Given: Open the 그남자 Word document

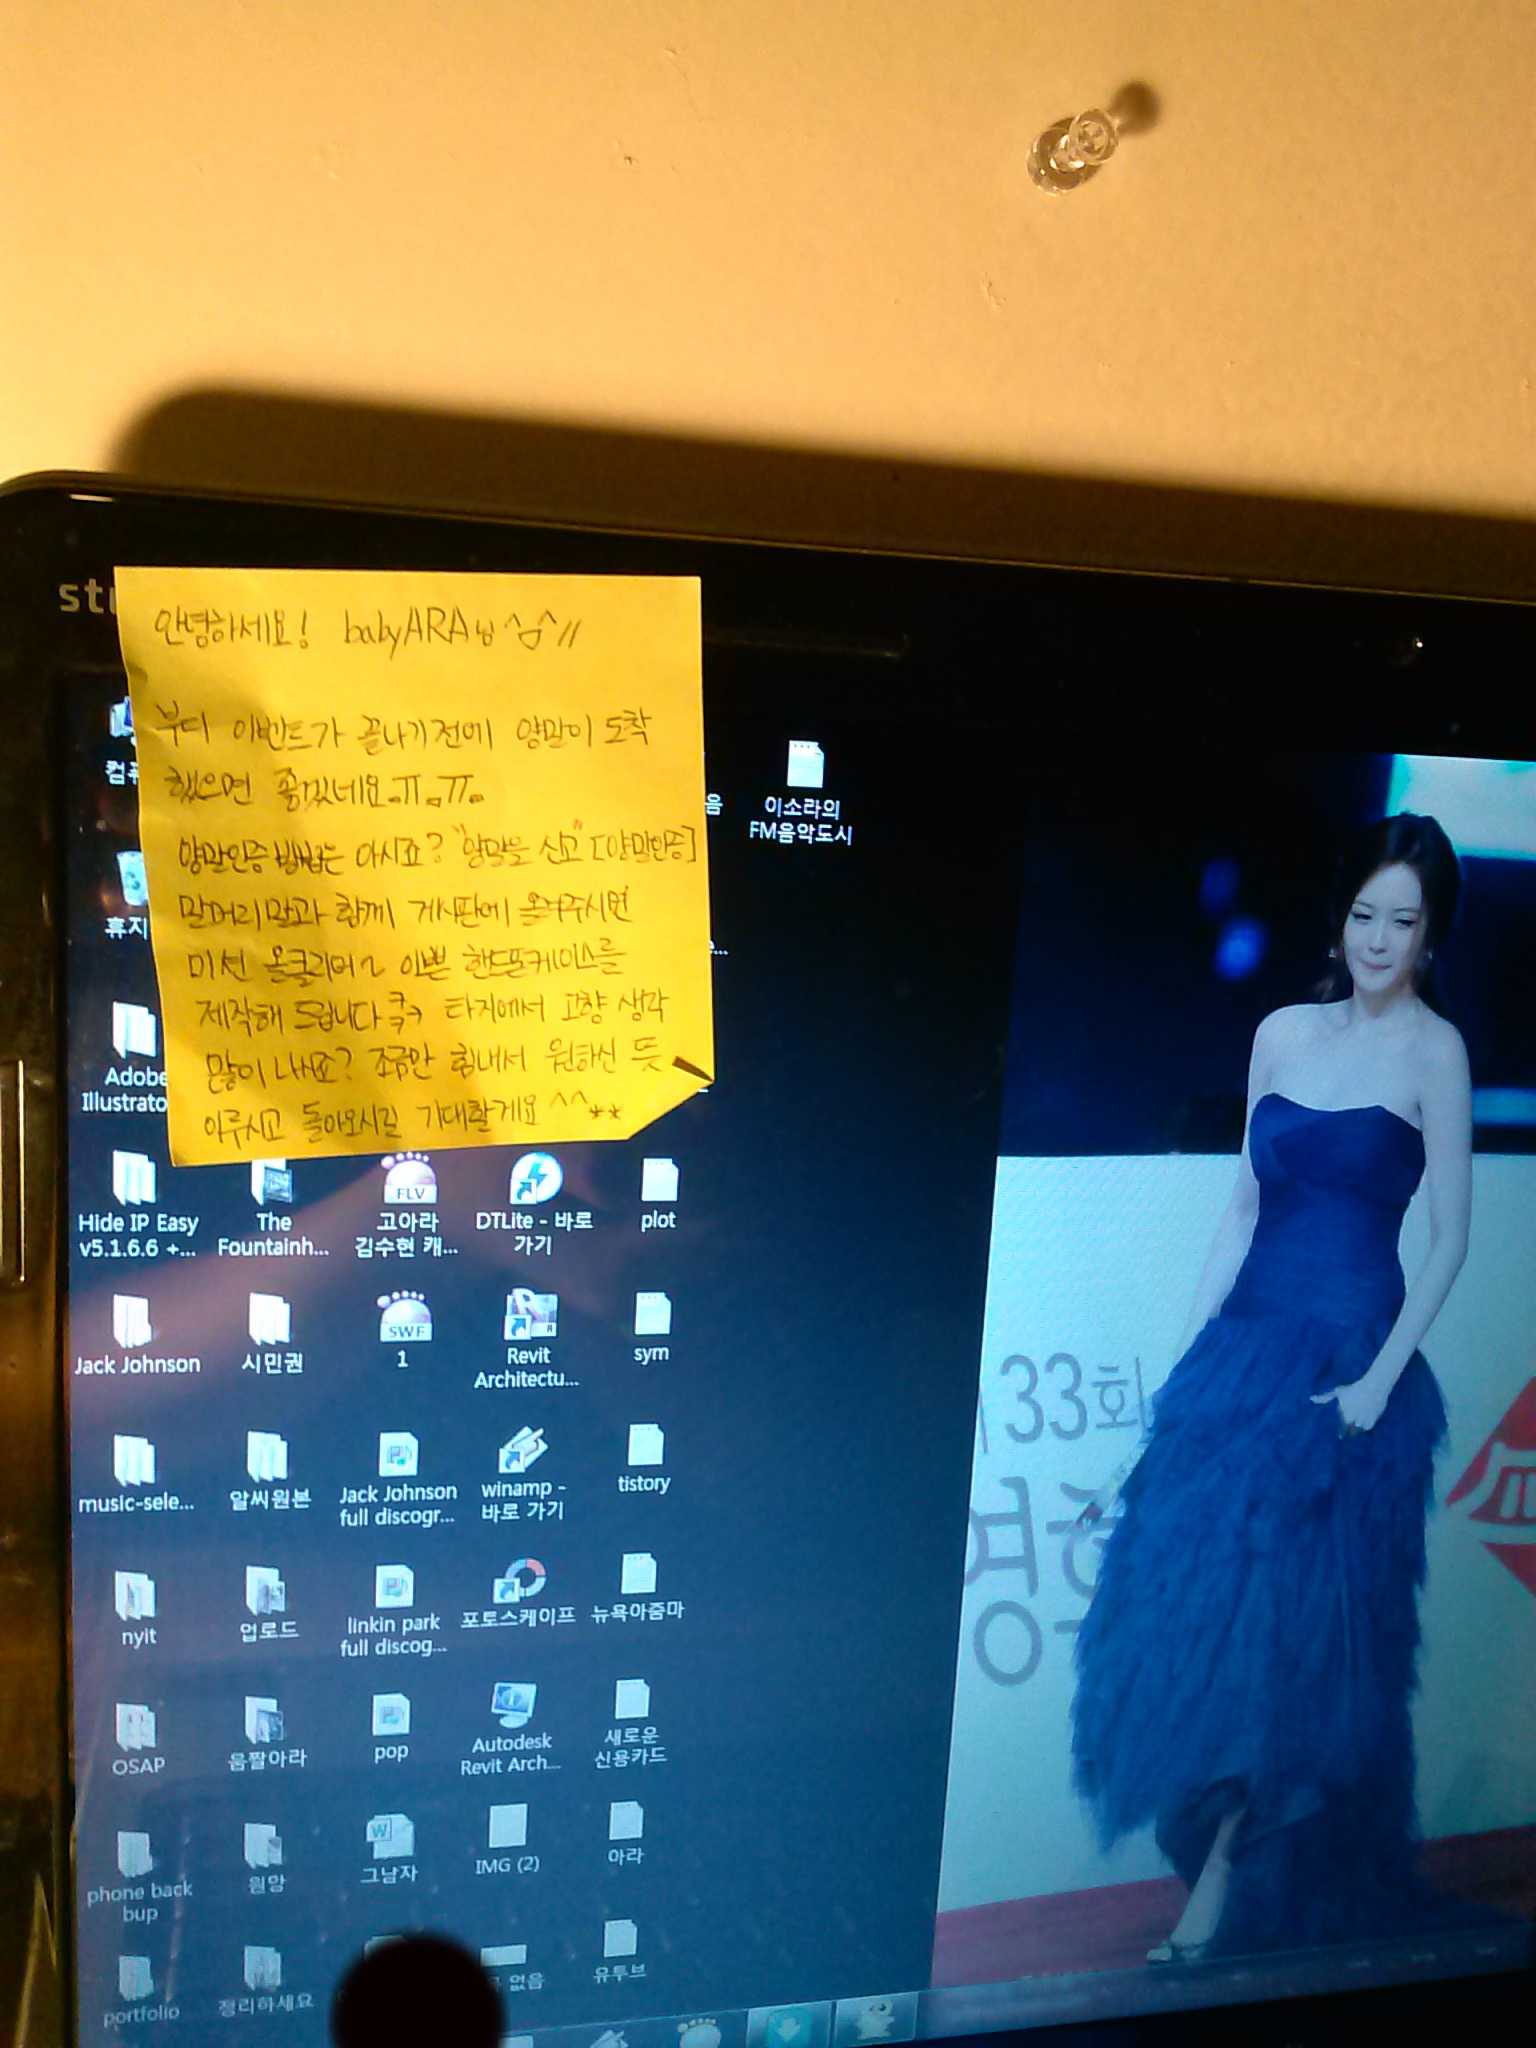Looking at the screenshot, I should 388,1849.
